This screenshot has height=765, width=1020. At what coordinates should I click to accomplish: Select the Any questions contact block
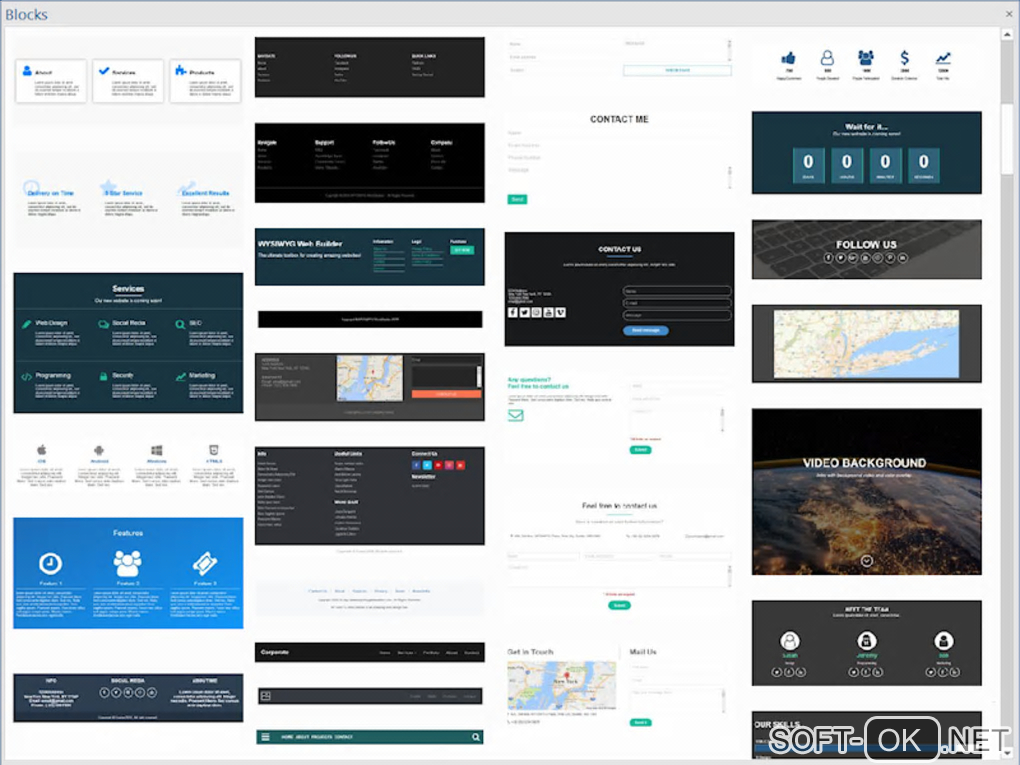[619, 414]
